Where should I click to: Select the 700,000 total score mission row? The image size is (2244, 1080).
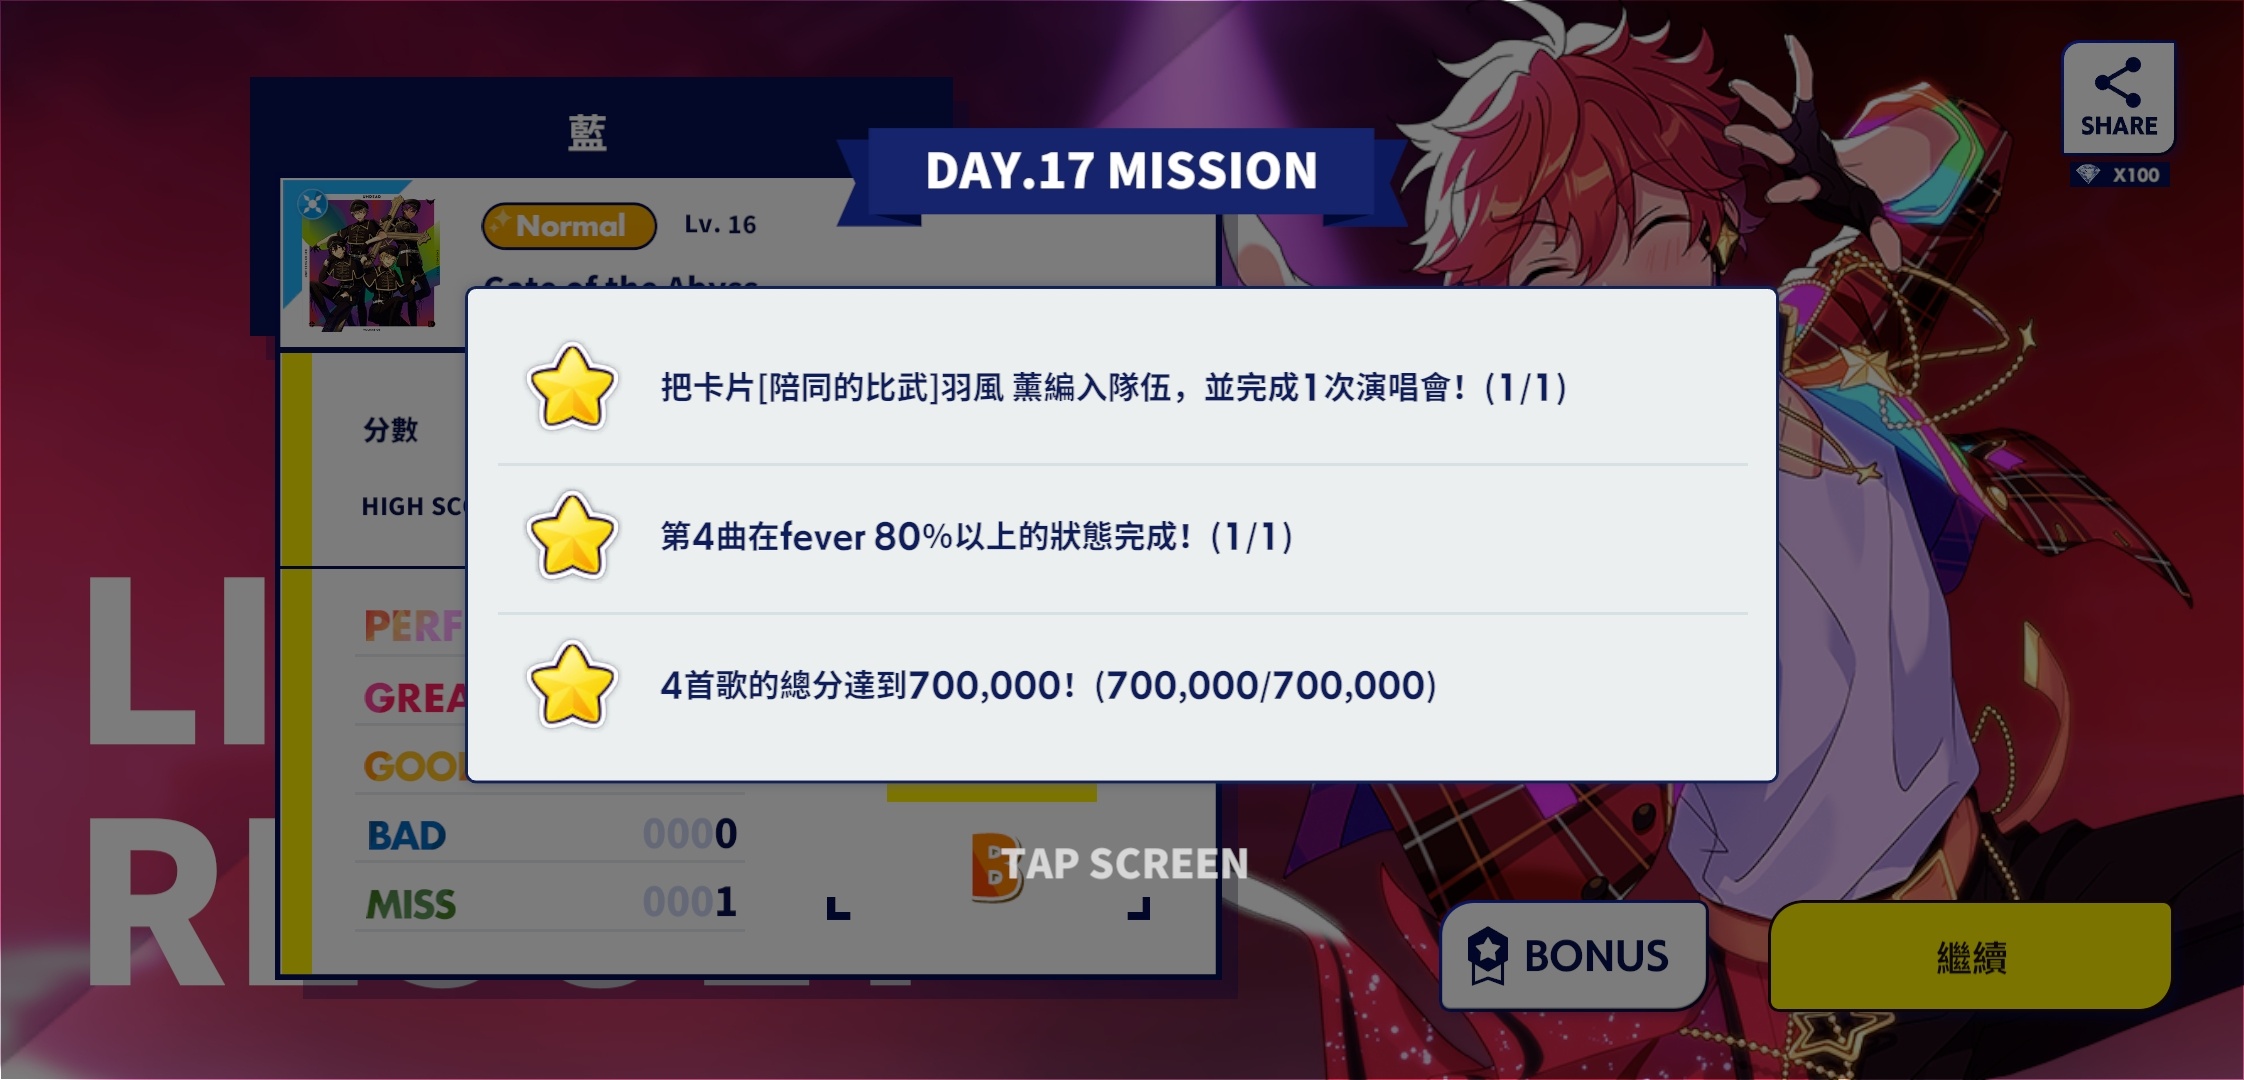pyautogui.click(x=1122, y=686)
